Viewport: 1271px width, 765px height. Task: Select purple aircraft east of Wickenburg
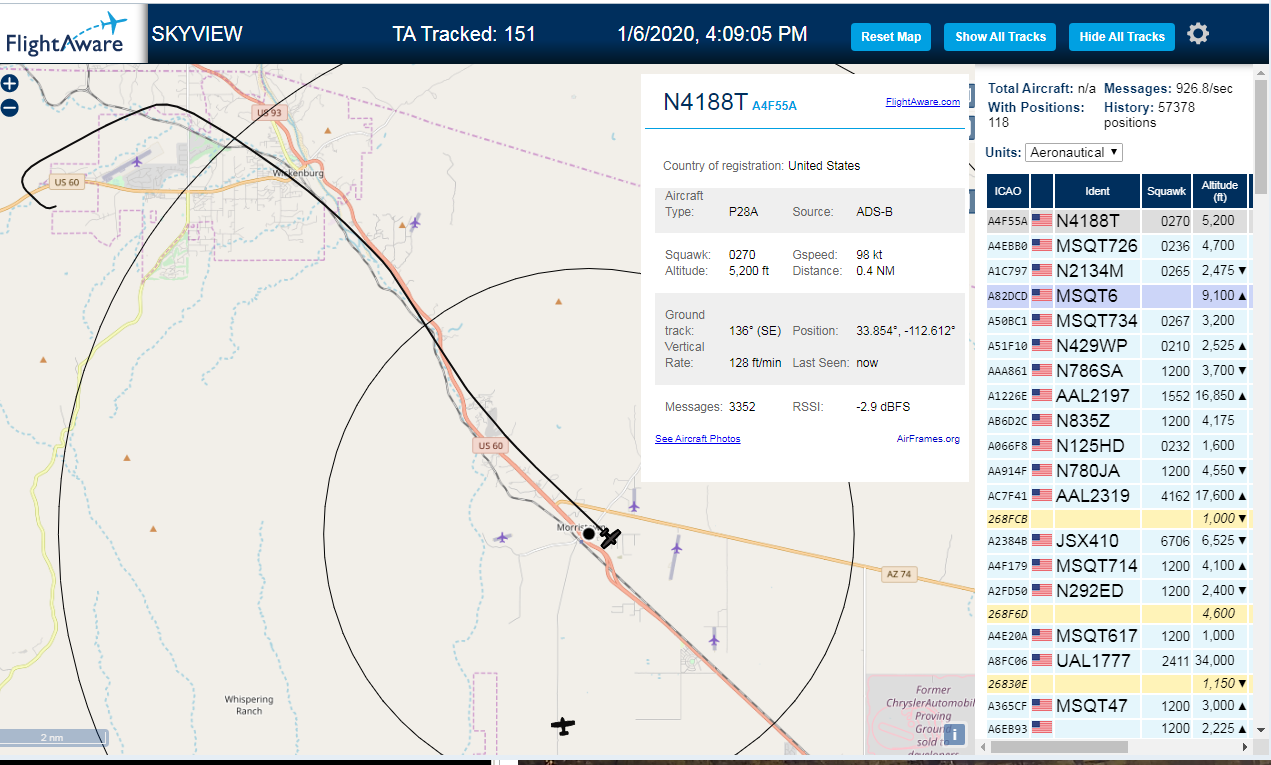click(x=414, y=221)
